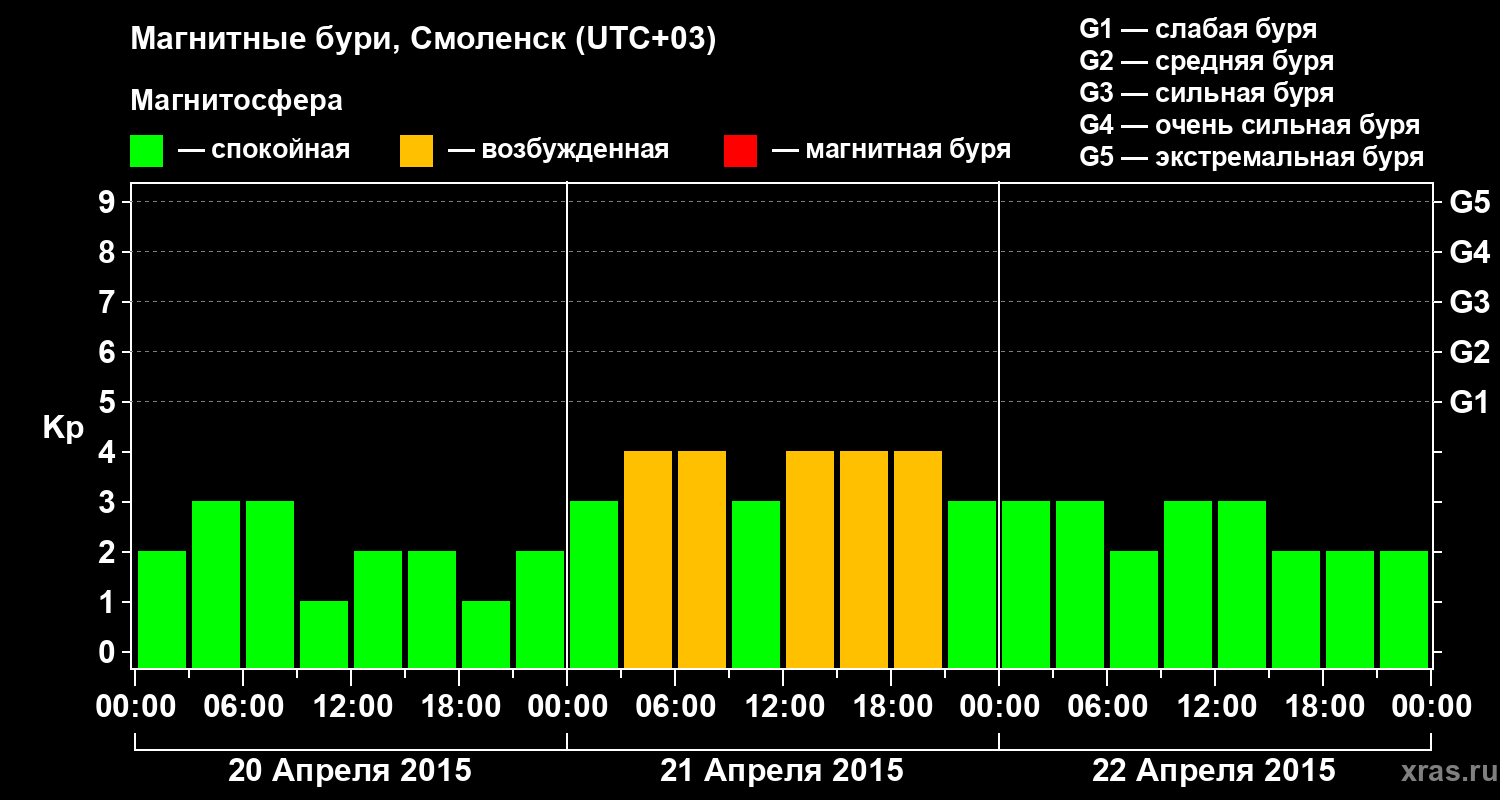This screenshot has height=800, width=1500.
Task: Click the '12:00' tick above '20 Апреля 2015'
Action: click(x=351, y=707)
